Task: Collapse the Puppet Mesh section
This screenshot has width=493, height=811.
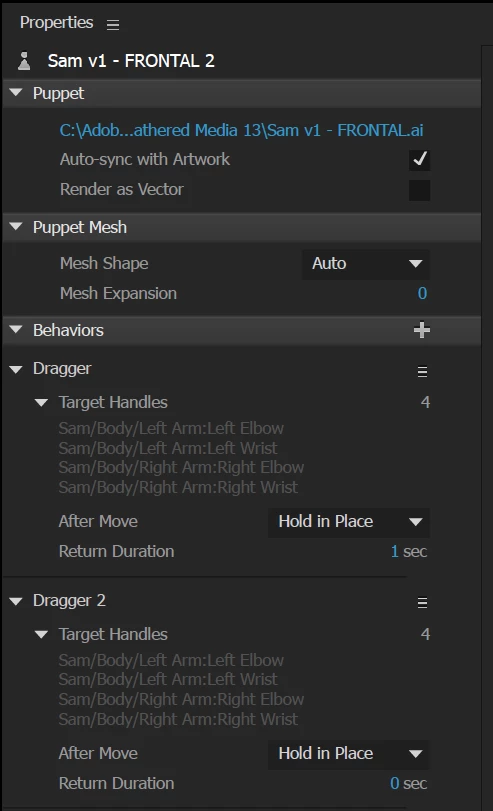Action: coord(16,227)
